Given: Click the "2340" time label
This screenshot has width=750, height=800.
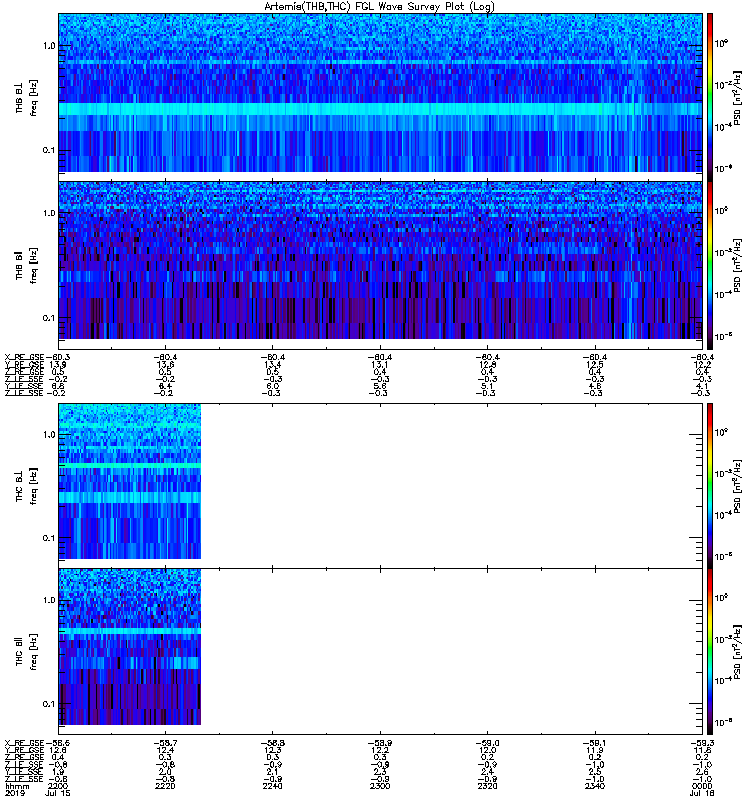Looking at the screenshot, I should (x=594, y=786).
